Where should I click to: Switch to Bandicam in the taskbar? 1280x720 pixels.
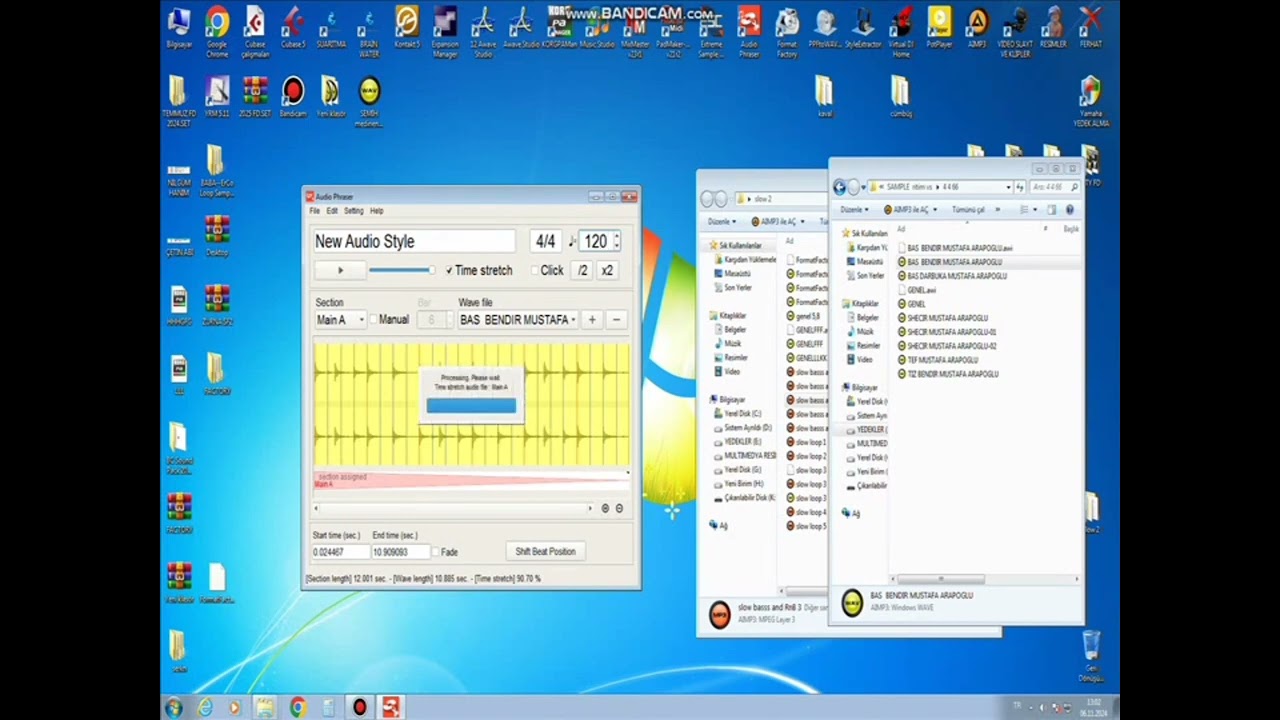360,707
